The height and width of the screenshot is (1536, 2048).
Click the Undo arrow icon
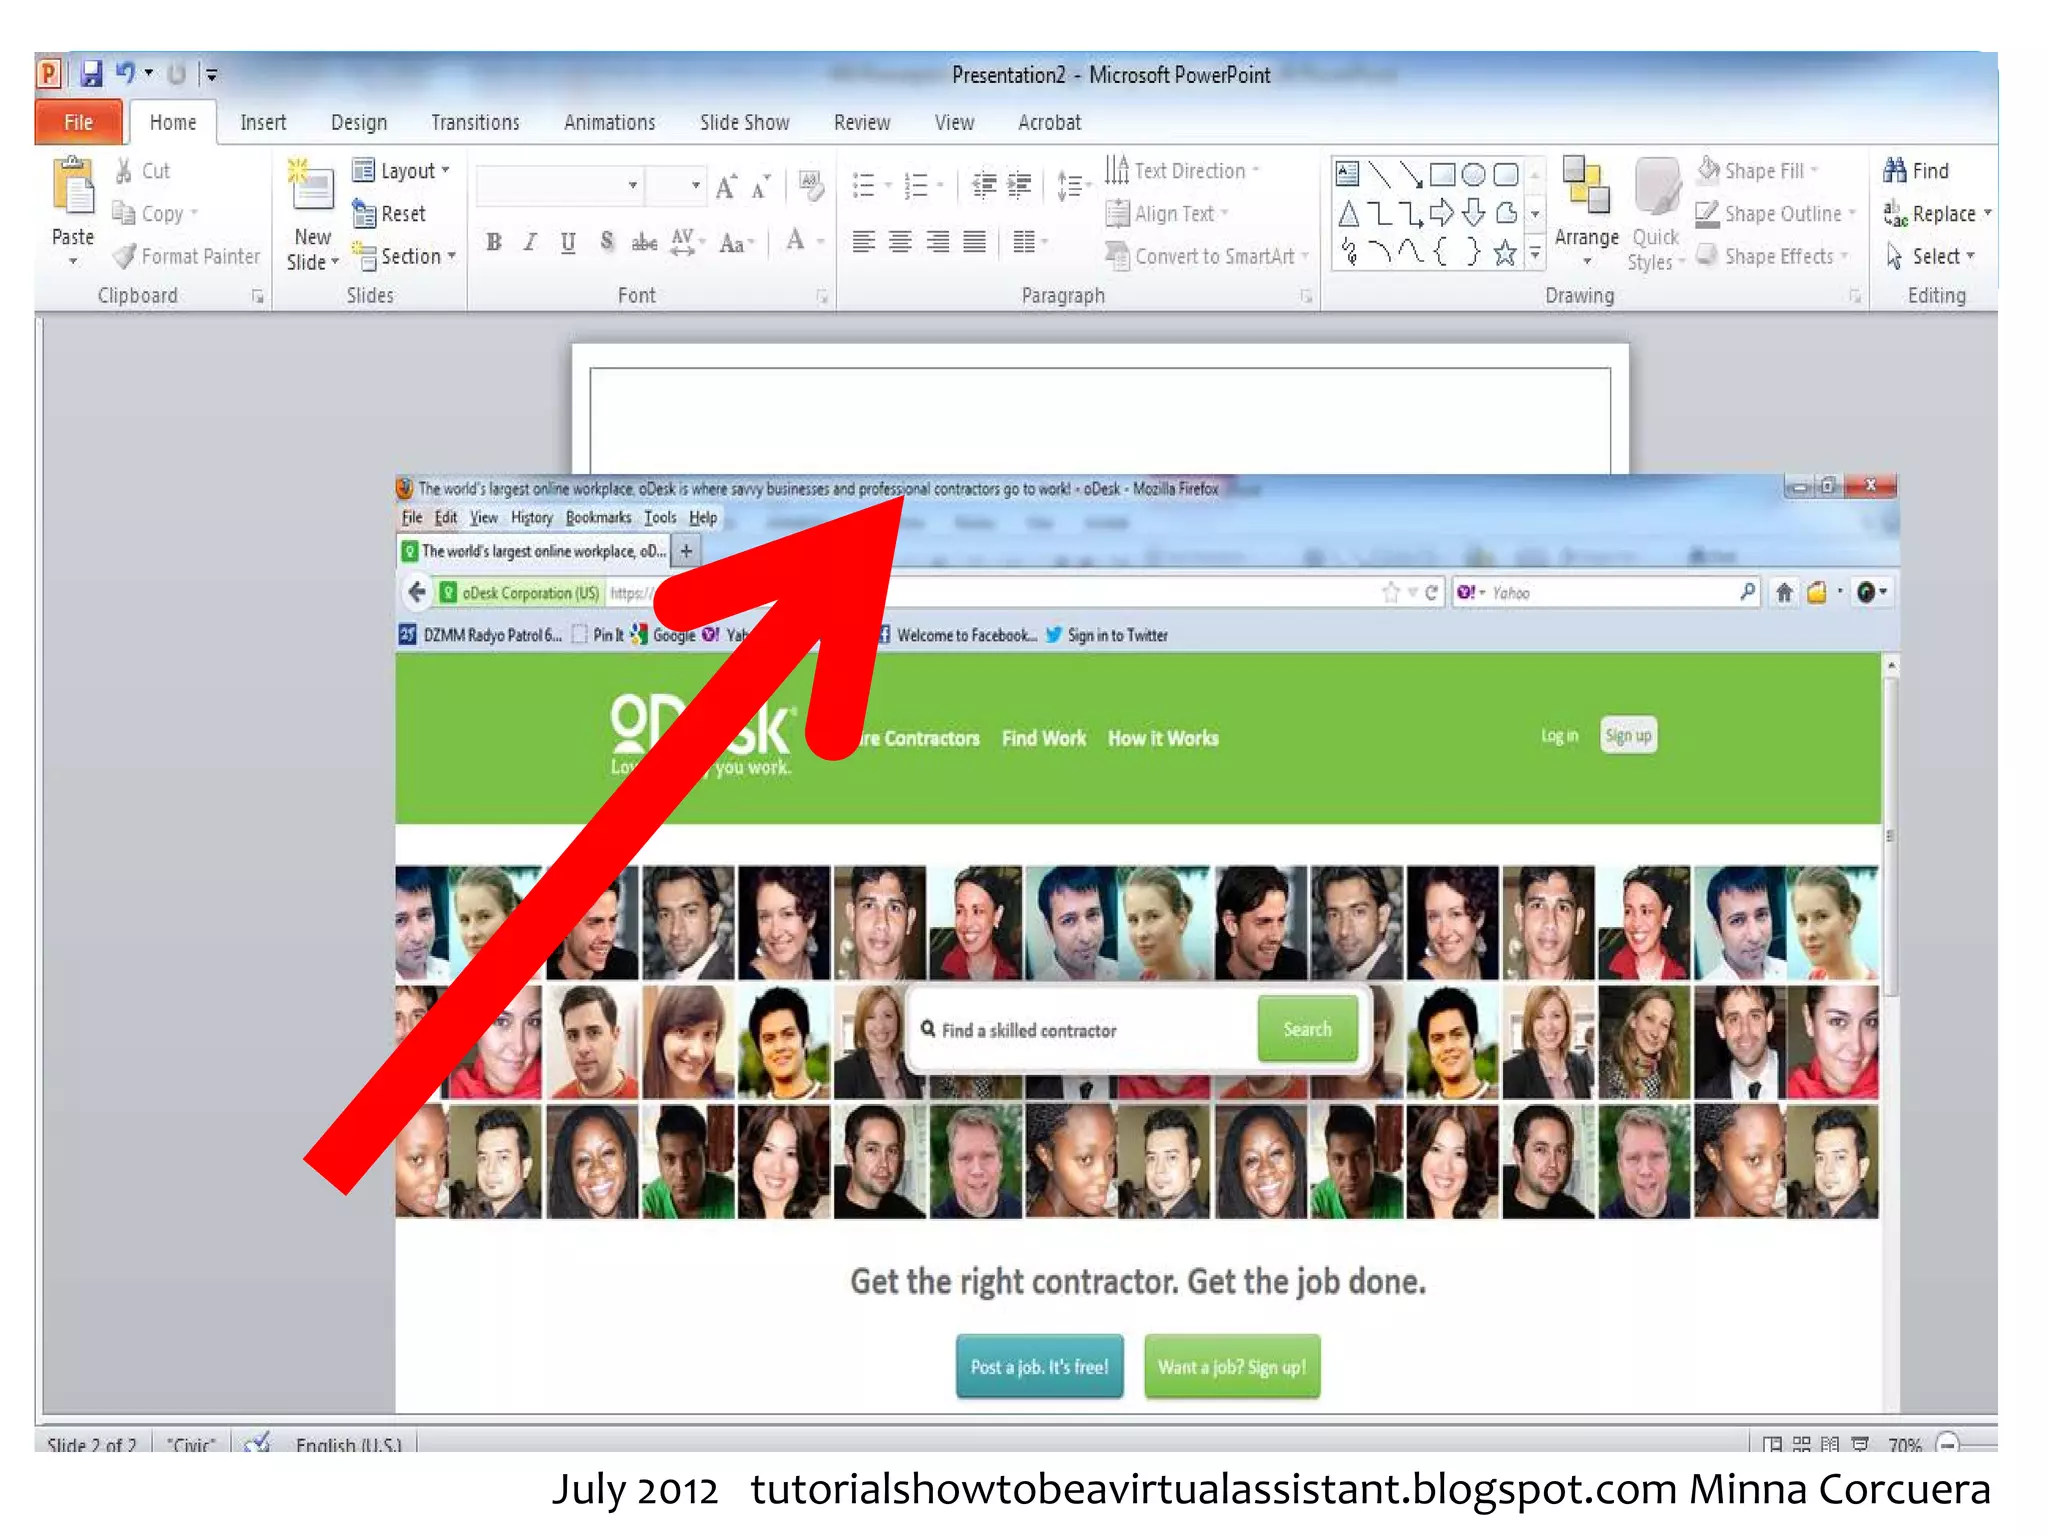click(x=125, y=73)
